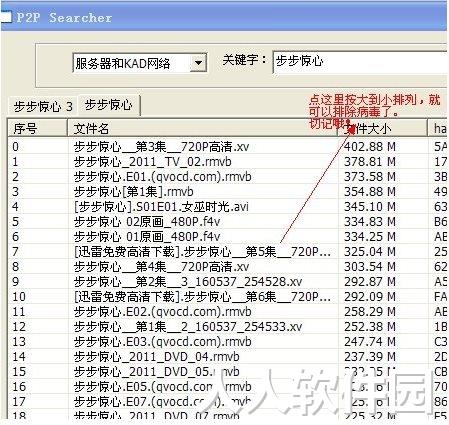Click the 关键字 search input field

click(360, 62)
